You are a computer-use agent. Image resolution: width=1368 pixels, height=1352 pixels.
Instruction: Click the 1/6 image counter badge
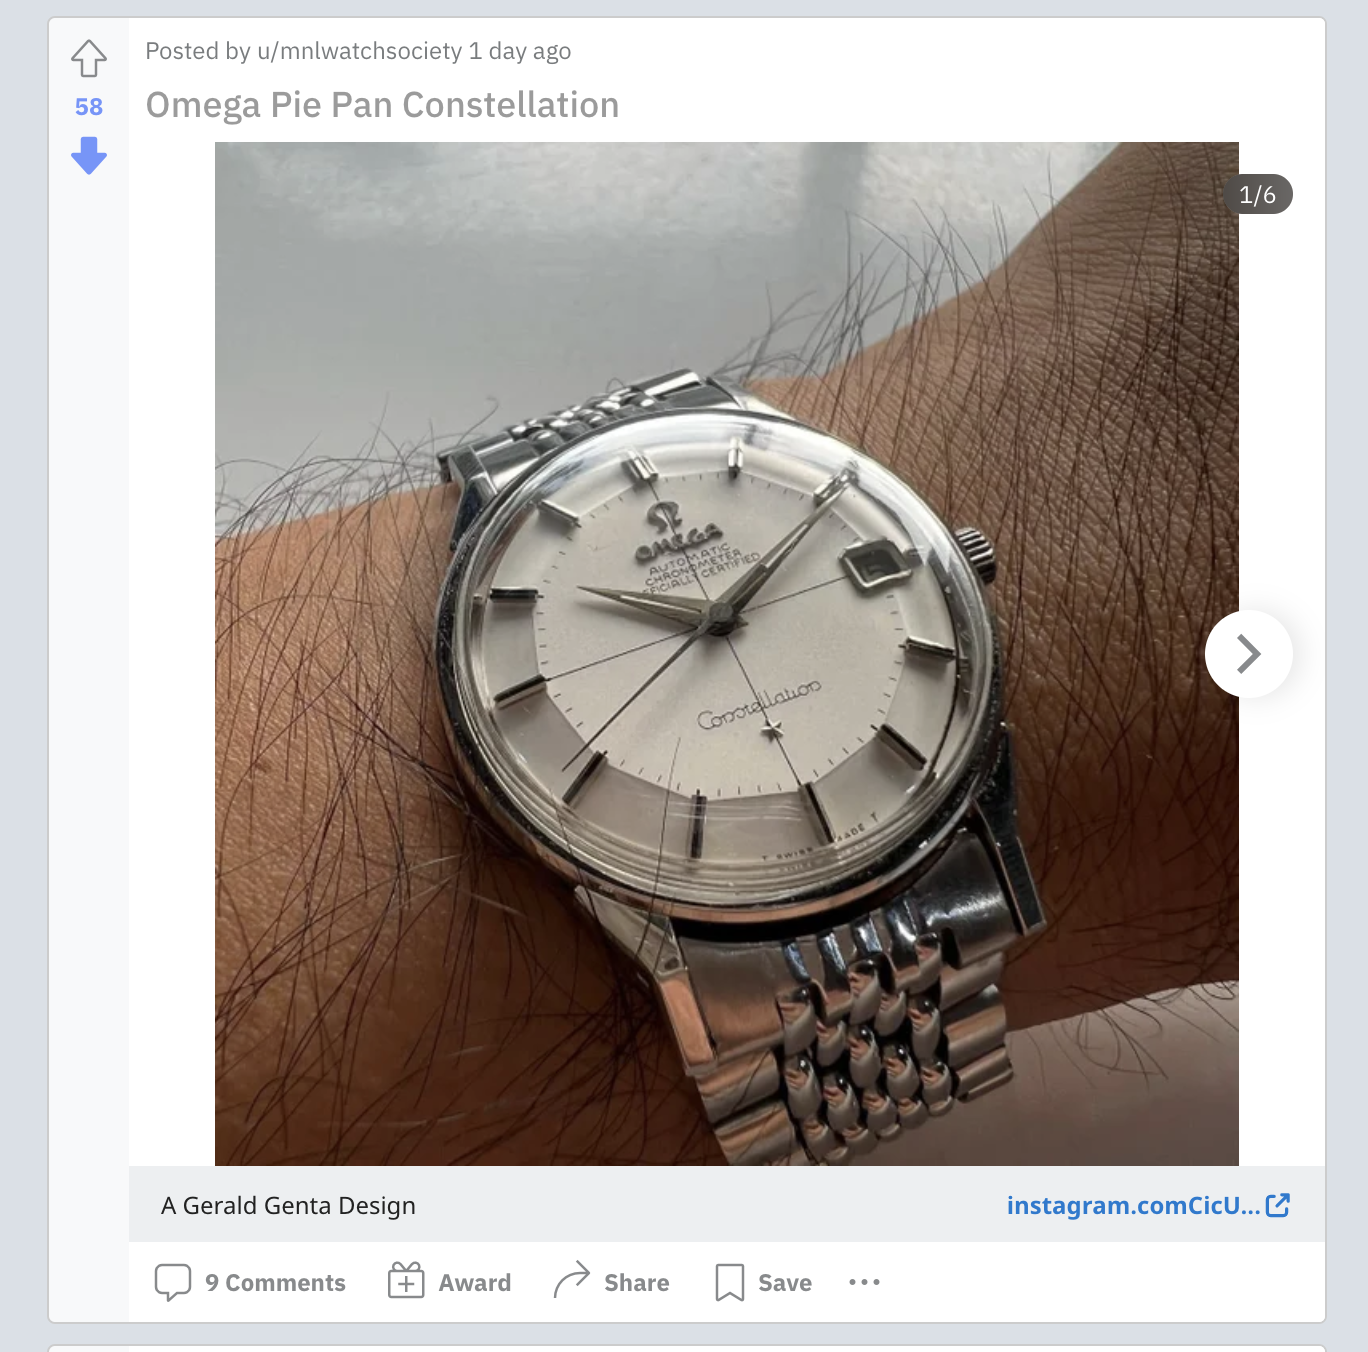[x=1257, y=195]
